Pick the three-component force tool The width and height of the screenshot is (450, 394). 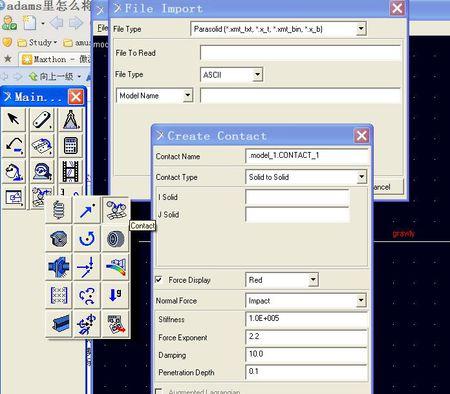[x=87, y=267]
